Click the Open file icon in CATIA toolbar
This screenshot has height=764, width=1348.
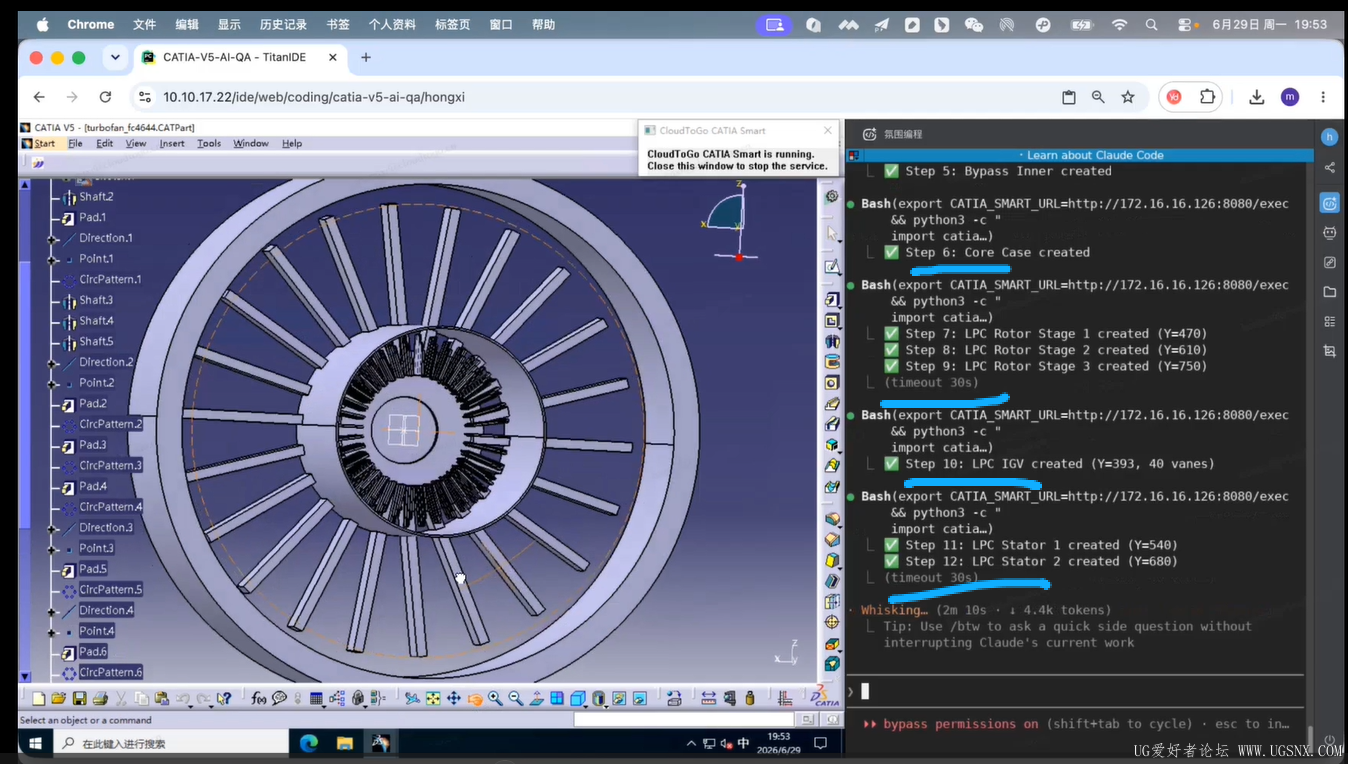click(59, 698)
